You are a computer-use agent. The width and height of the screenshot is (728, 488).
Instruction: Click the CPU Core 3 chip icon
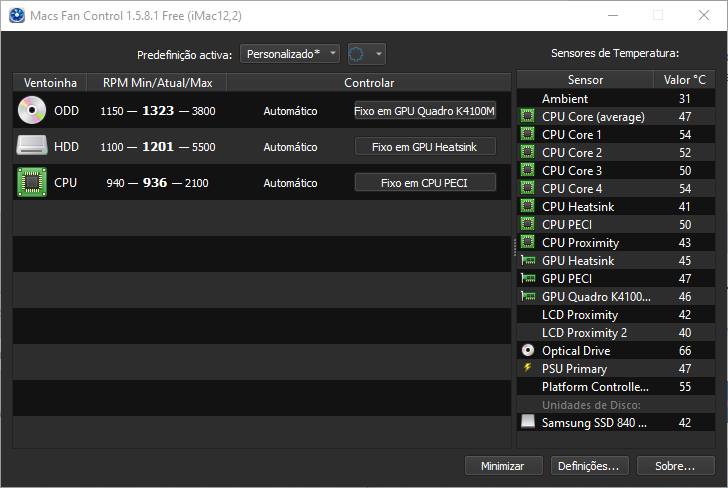click(x=527, y=170)
